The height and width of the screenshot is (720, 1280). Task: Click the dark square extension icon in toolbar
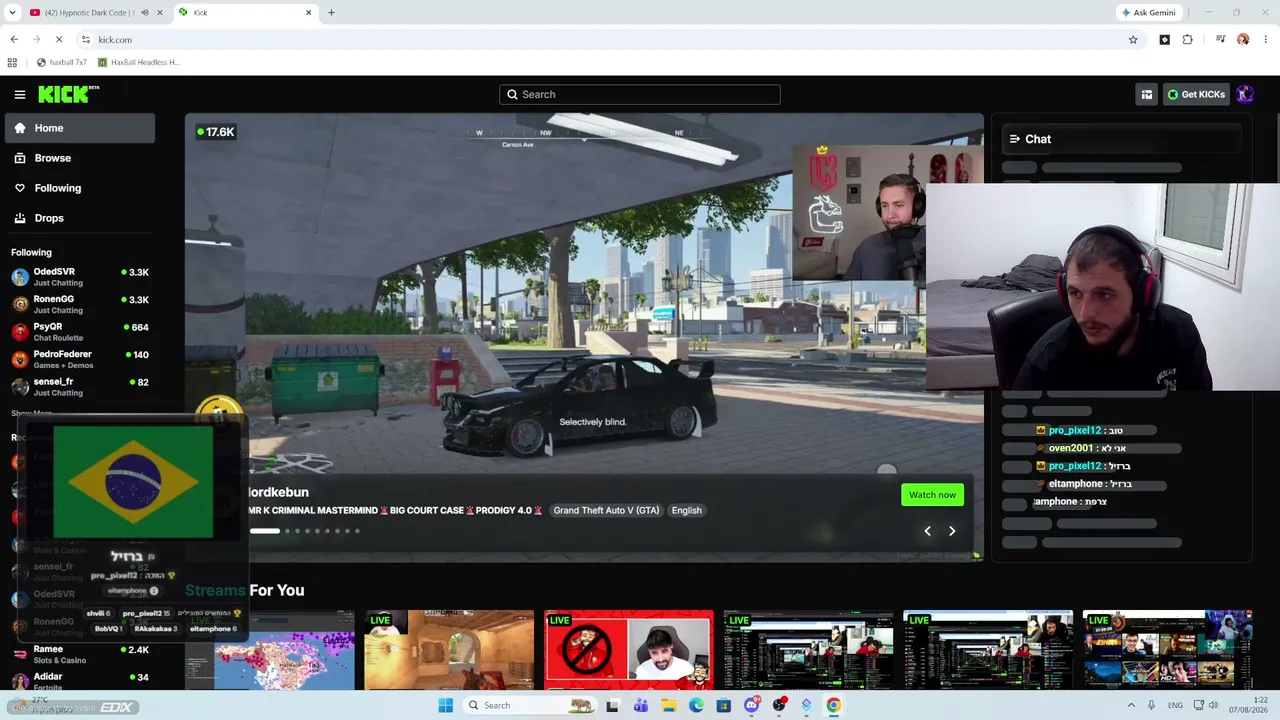[1165, 40]
